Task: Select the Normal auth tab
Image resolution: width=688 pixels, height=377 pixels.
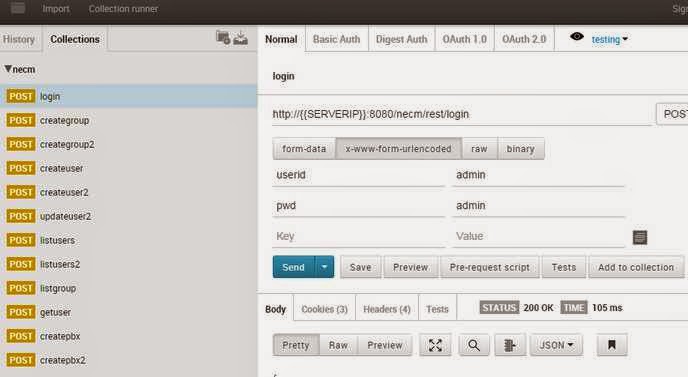Action: point(281,39)
